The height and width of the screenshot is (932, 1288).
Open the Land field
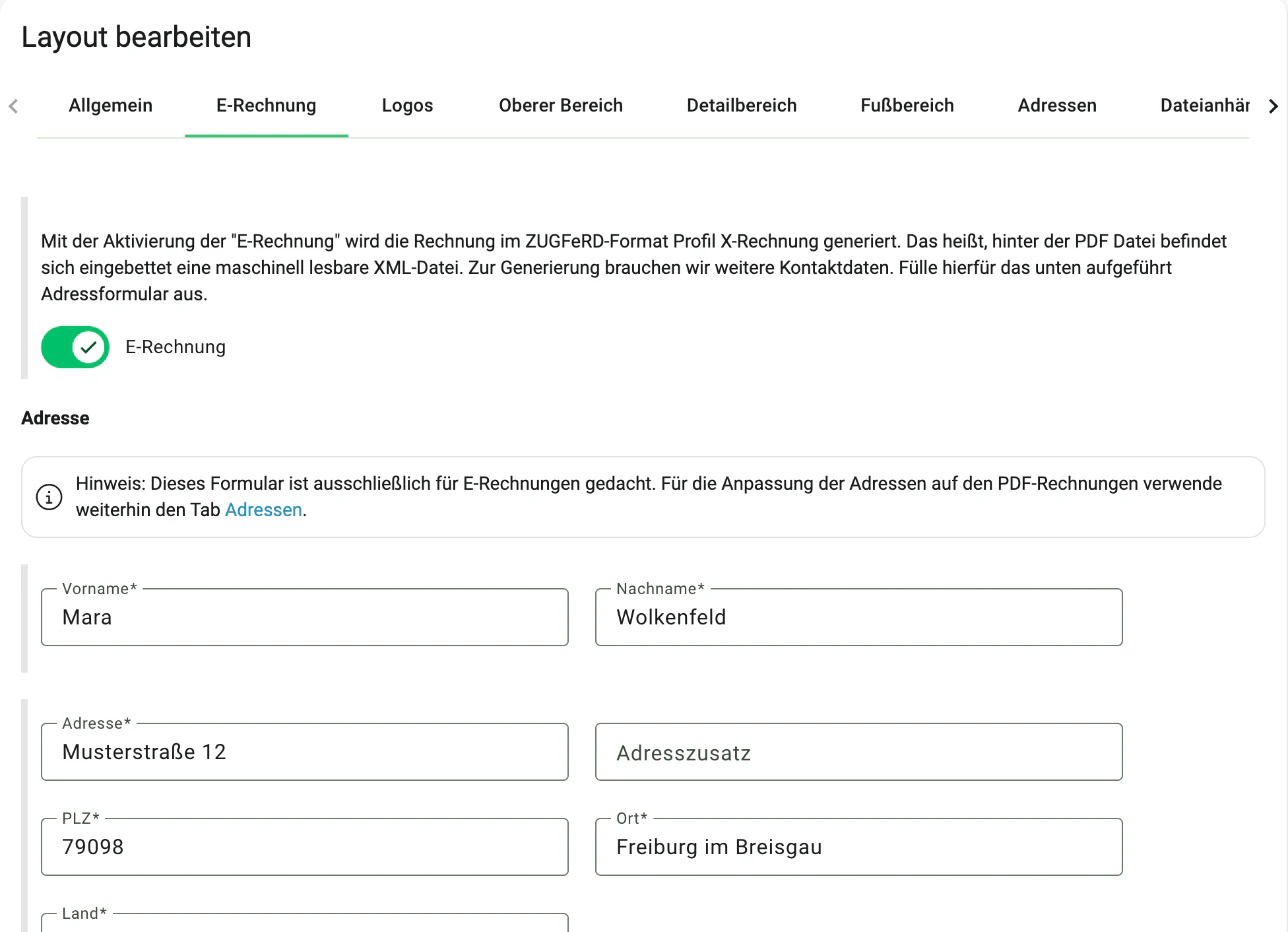305,923
